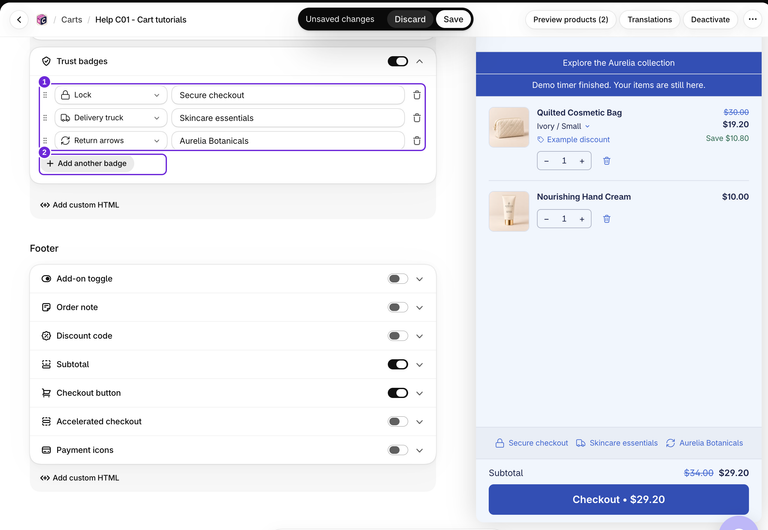Collapse the Trust badges section
768x530 pixels.
[x=419, y=61]
